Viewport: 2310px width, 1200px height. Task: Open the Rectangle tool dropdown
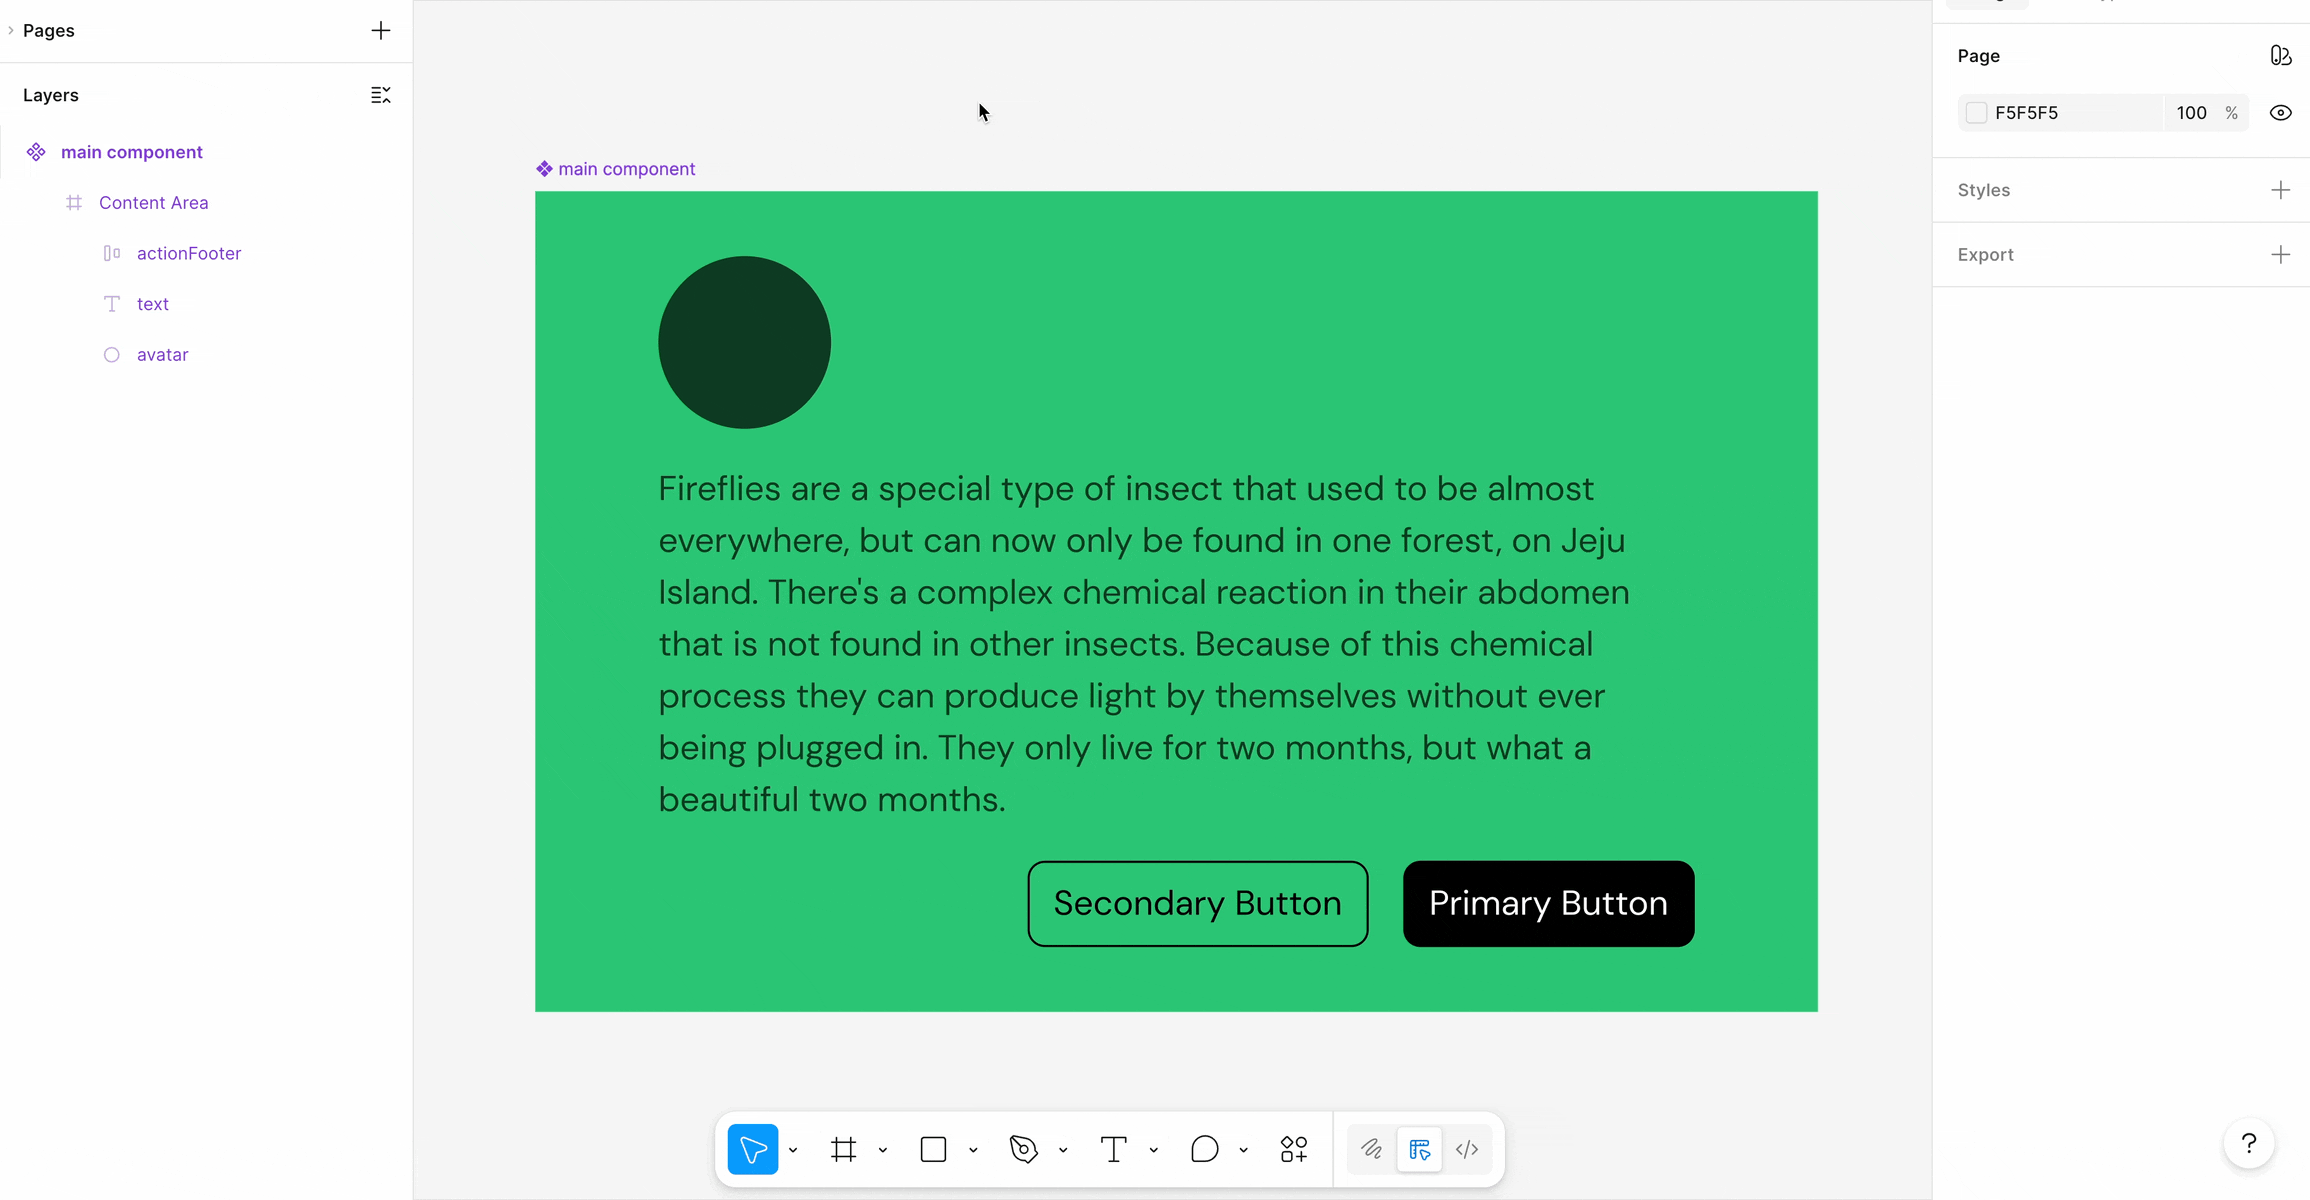(x=972, y=1149)
